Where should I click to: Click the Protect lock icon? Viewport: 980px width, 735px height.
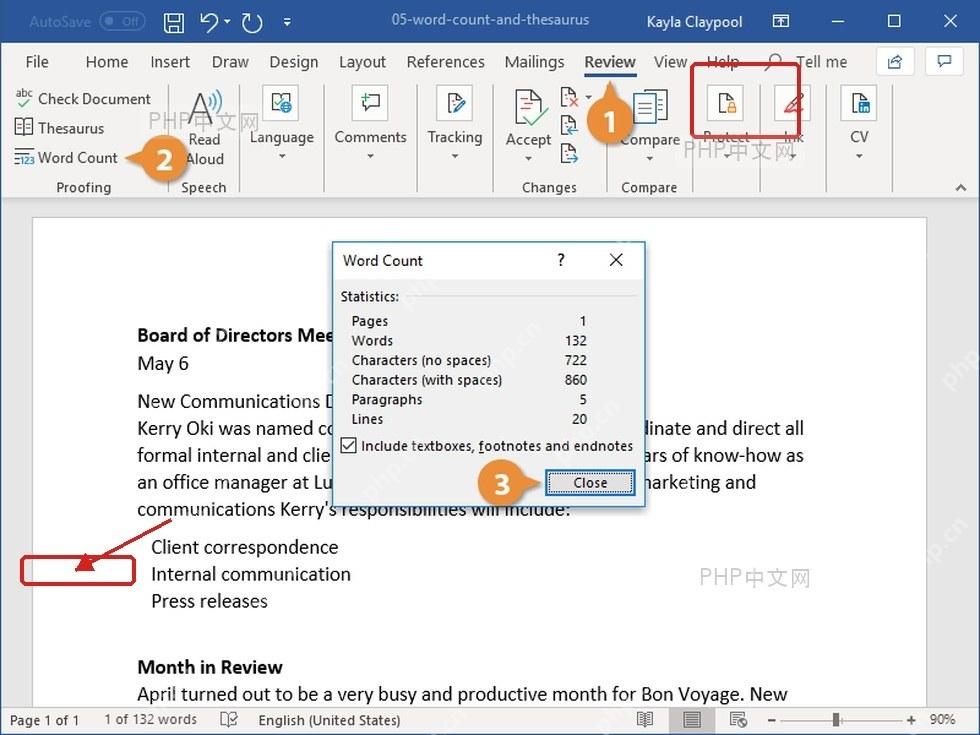tap(726, 103)
